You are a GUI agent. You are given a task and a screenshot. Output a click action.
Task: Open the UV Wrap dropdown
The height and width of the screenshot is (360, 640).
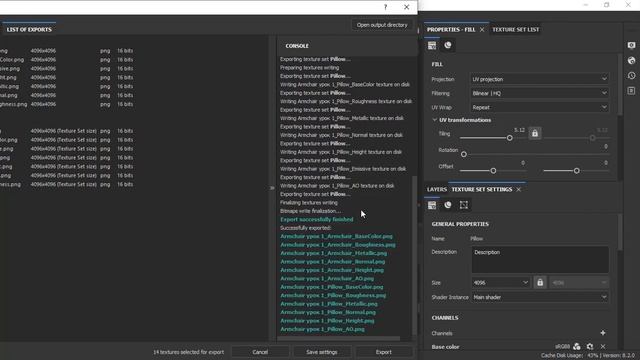pyautogui.click(x=539, y=107)
